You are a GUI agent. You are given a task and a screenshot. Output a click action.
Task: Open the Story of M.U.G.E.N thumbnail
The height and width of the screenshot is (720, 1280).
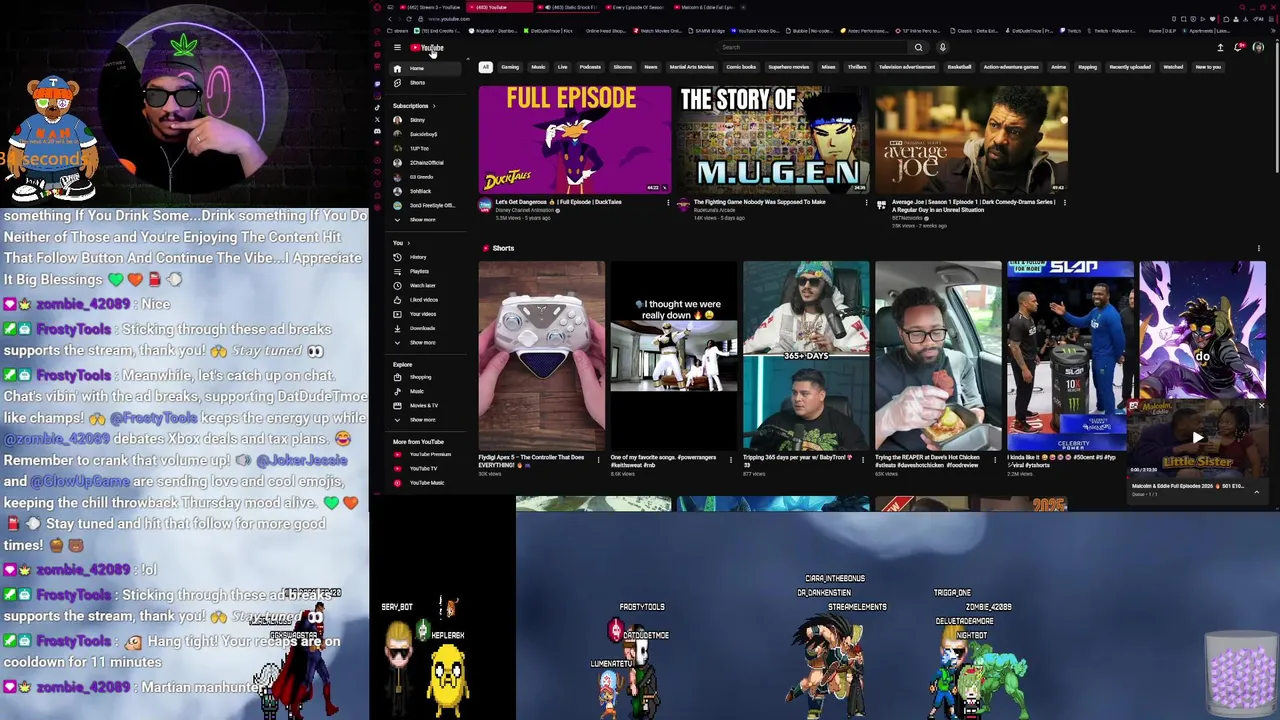773,140
